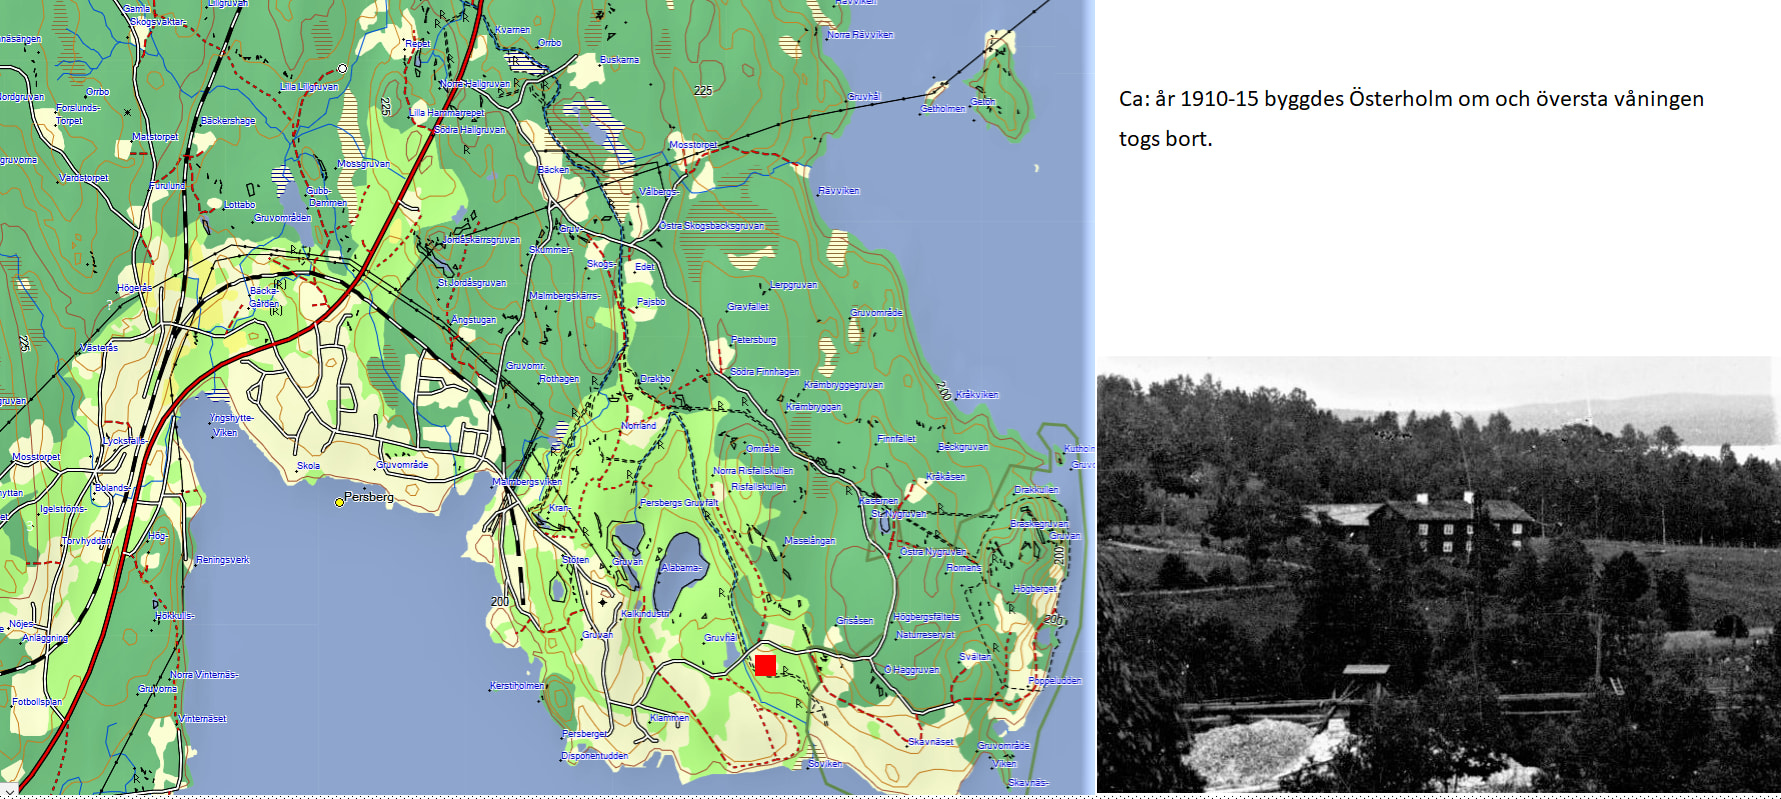Select the 'Maselången' label

pos(810,541)
